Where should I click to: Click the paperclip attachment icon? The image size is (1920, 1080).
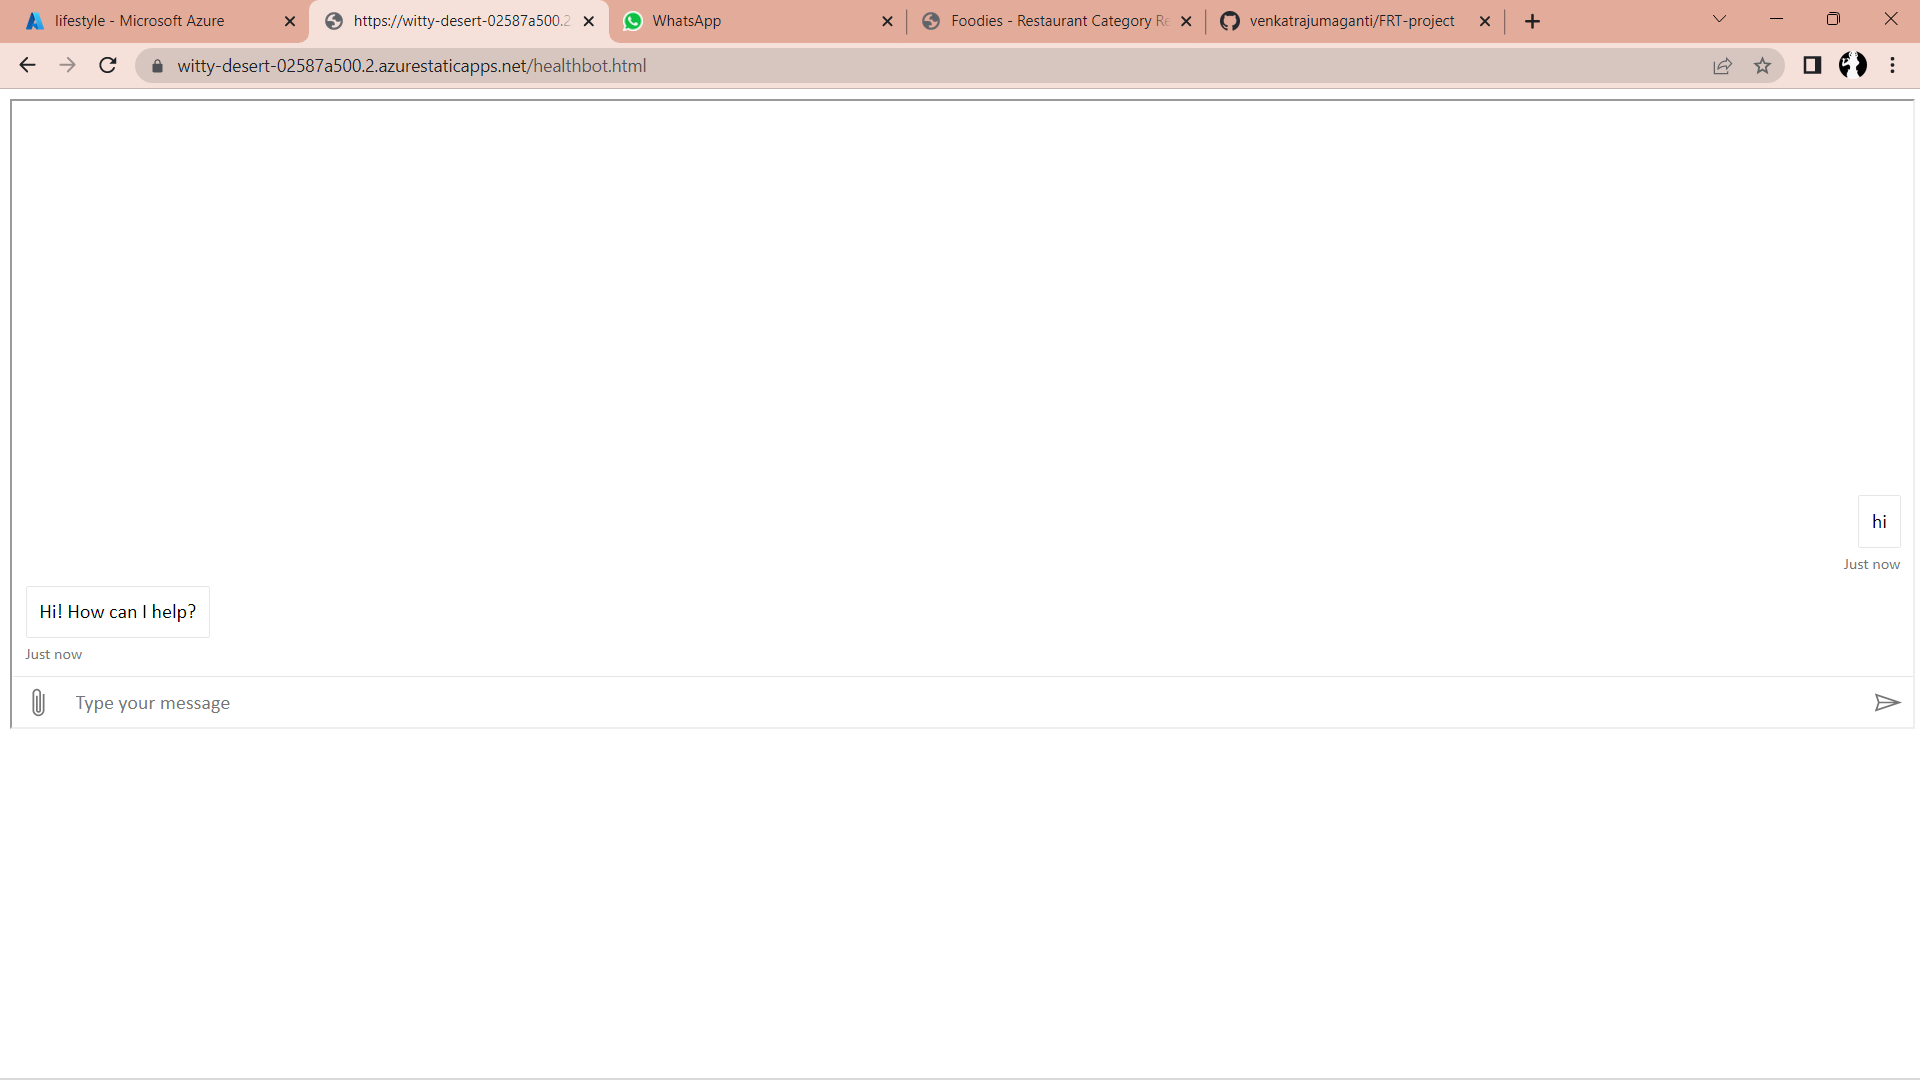click(38, 703)
